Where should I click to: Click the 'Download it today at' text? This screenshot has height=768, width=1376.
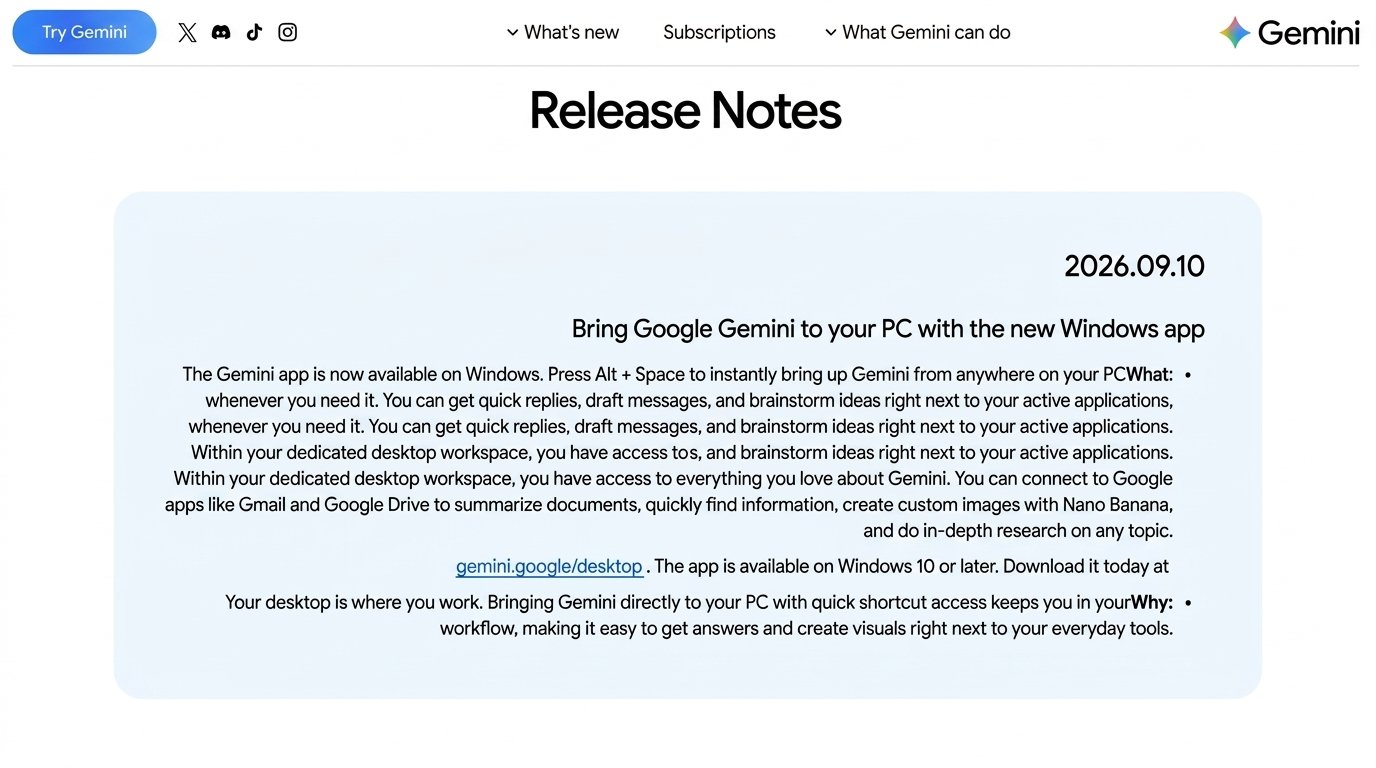coord(1086,567)
